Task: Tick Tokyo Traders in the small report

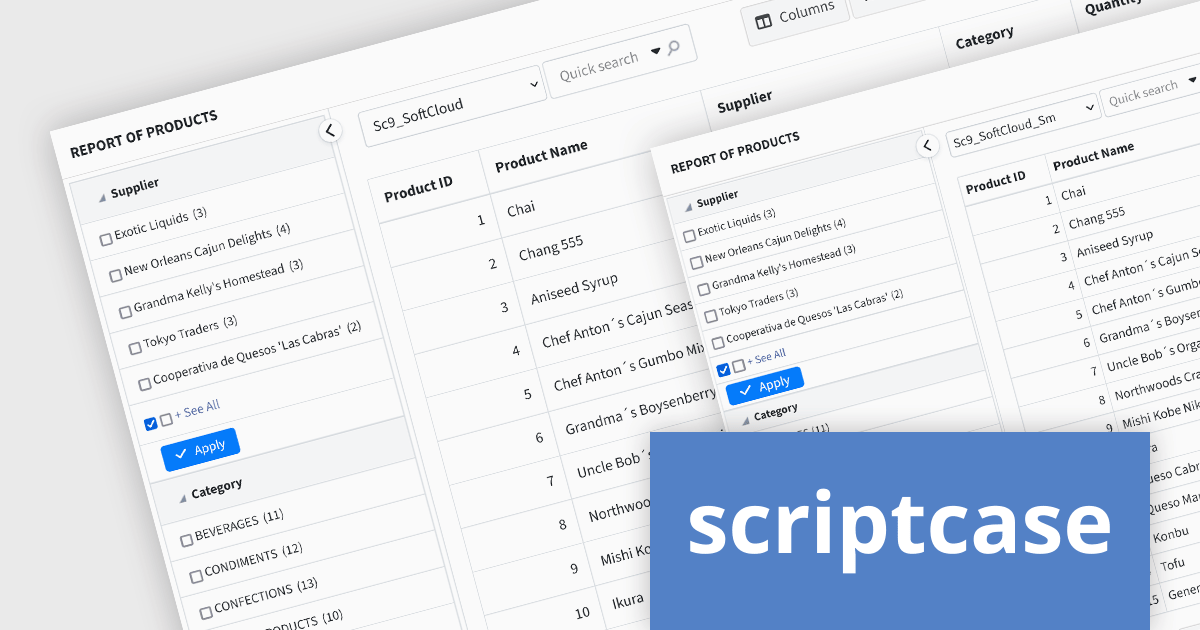Action: coord(711,316)
